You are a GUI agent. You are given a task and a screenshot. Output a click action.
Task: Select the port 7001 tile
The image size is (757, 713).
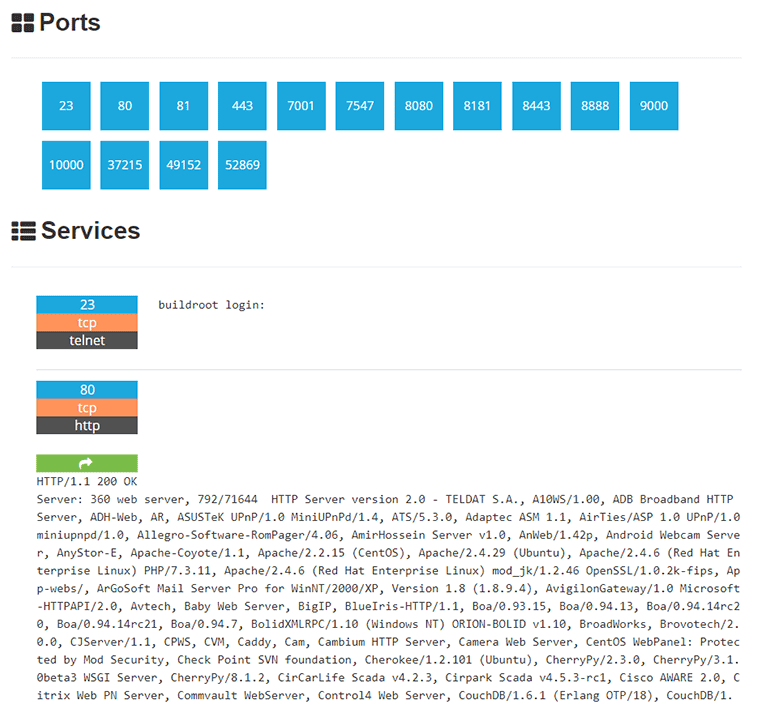(301, 106)
